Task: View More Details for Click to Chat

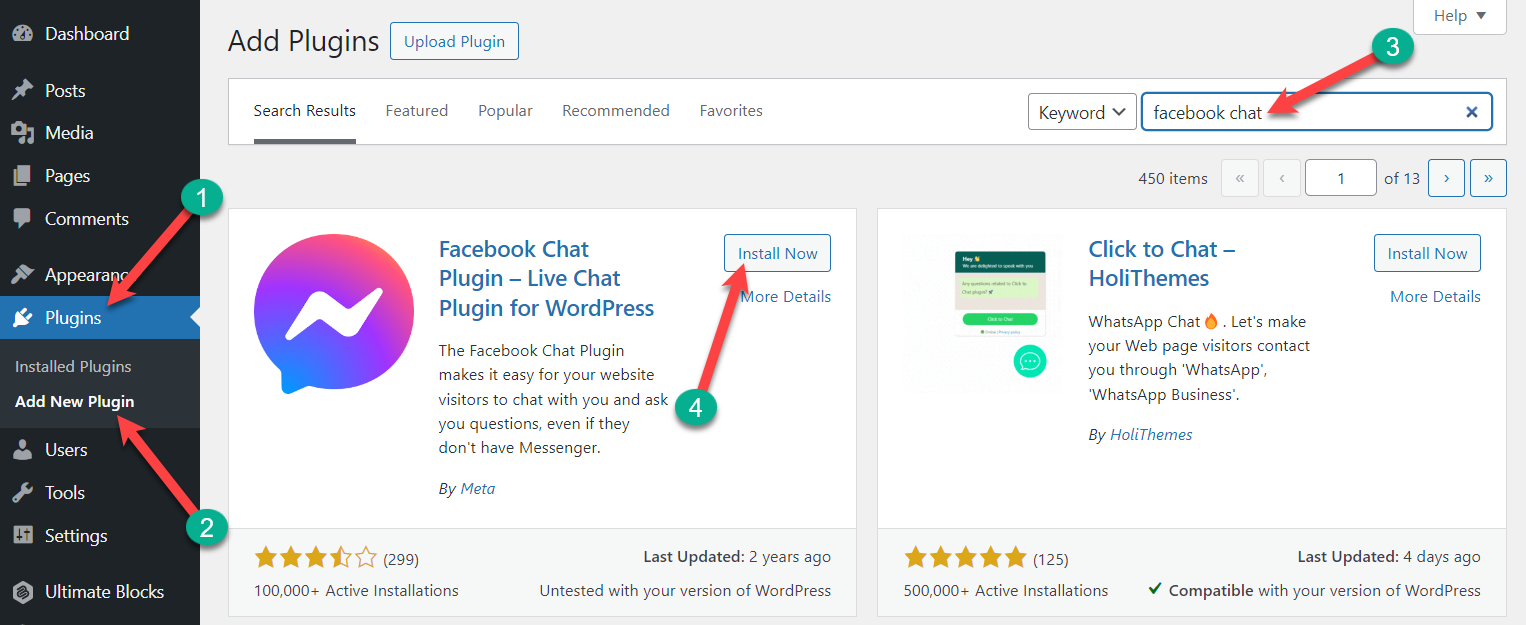Action: pyautogui.click(x=1435, y=296)
